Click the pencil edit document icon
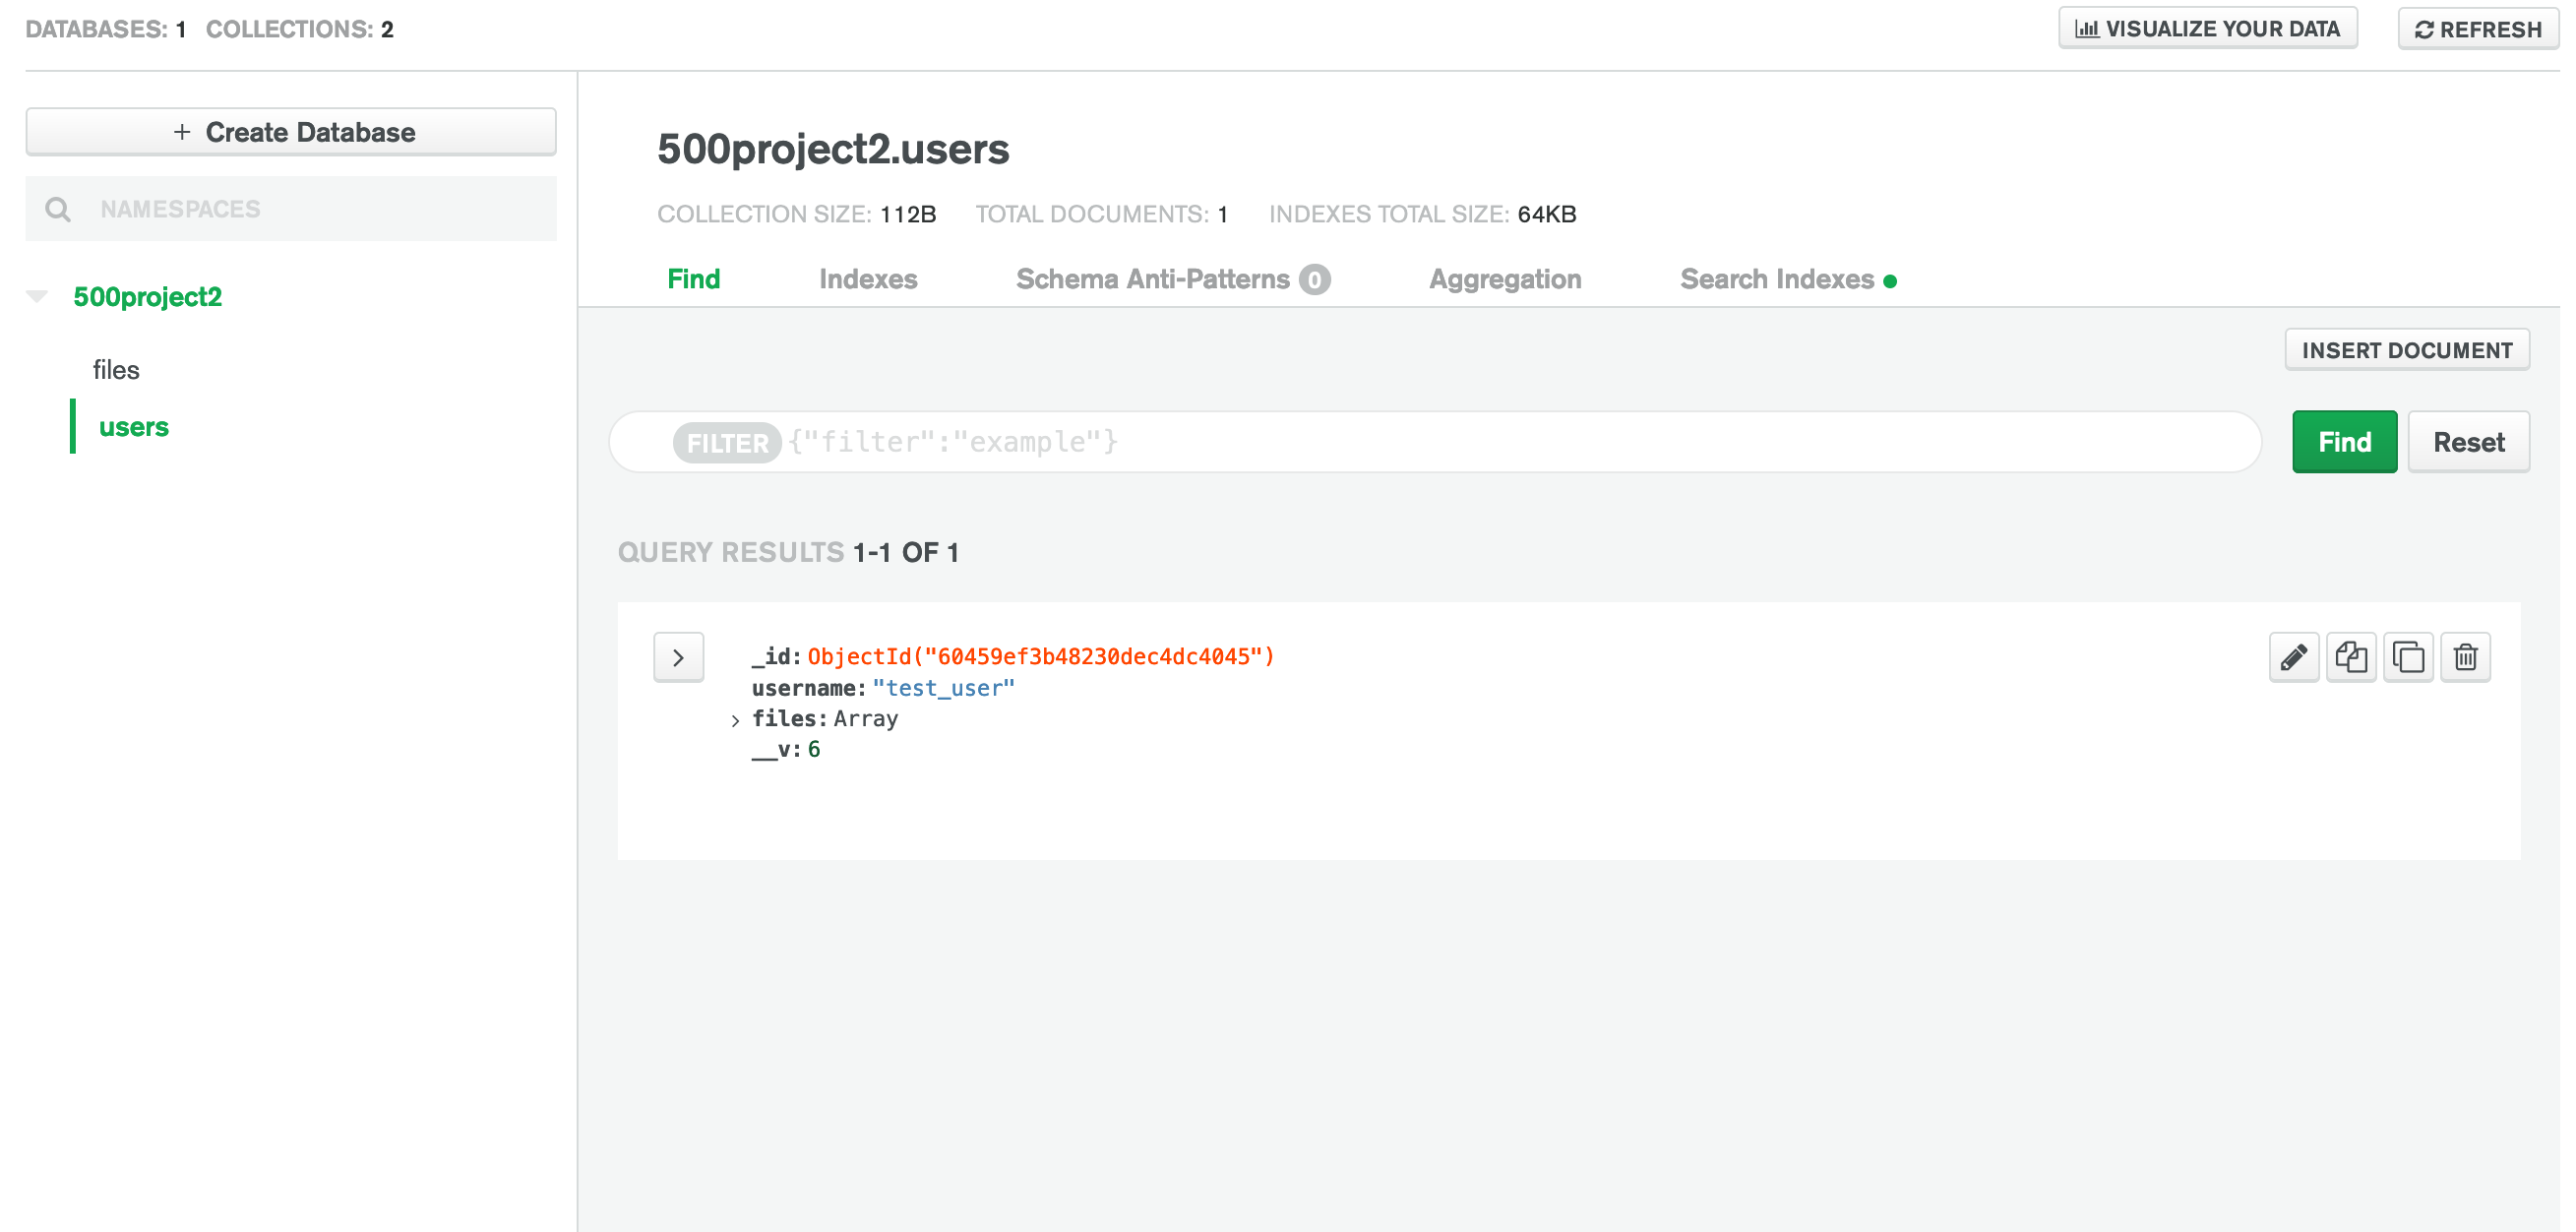 2293,657
